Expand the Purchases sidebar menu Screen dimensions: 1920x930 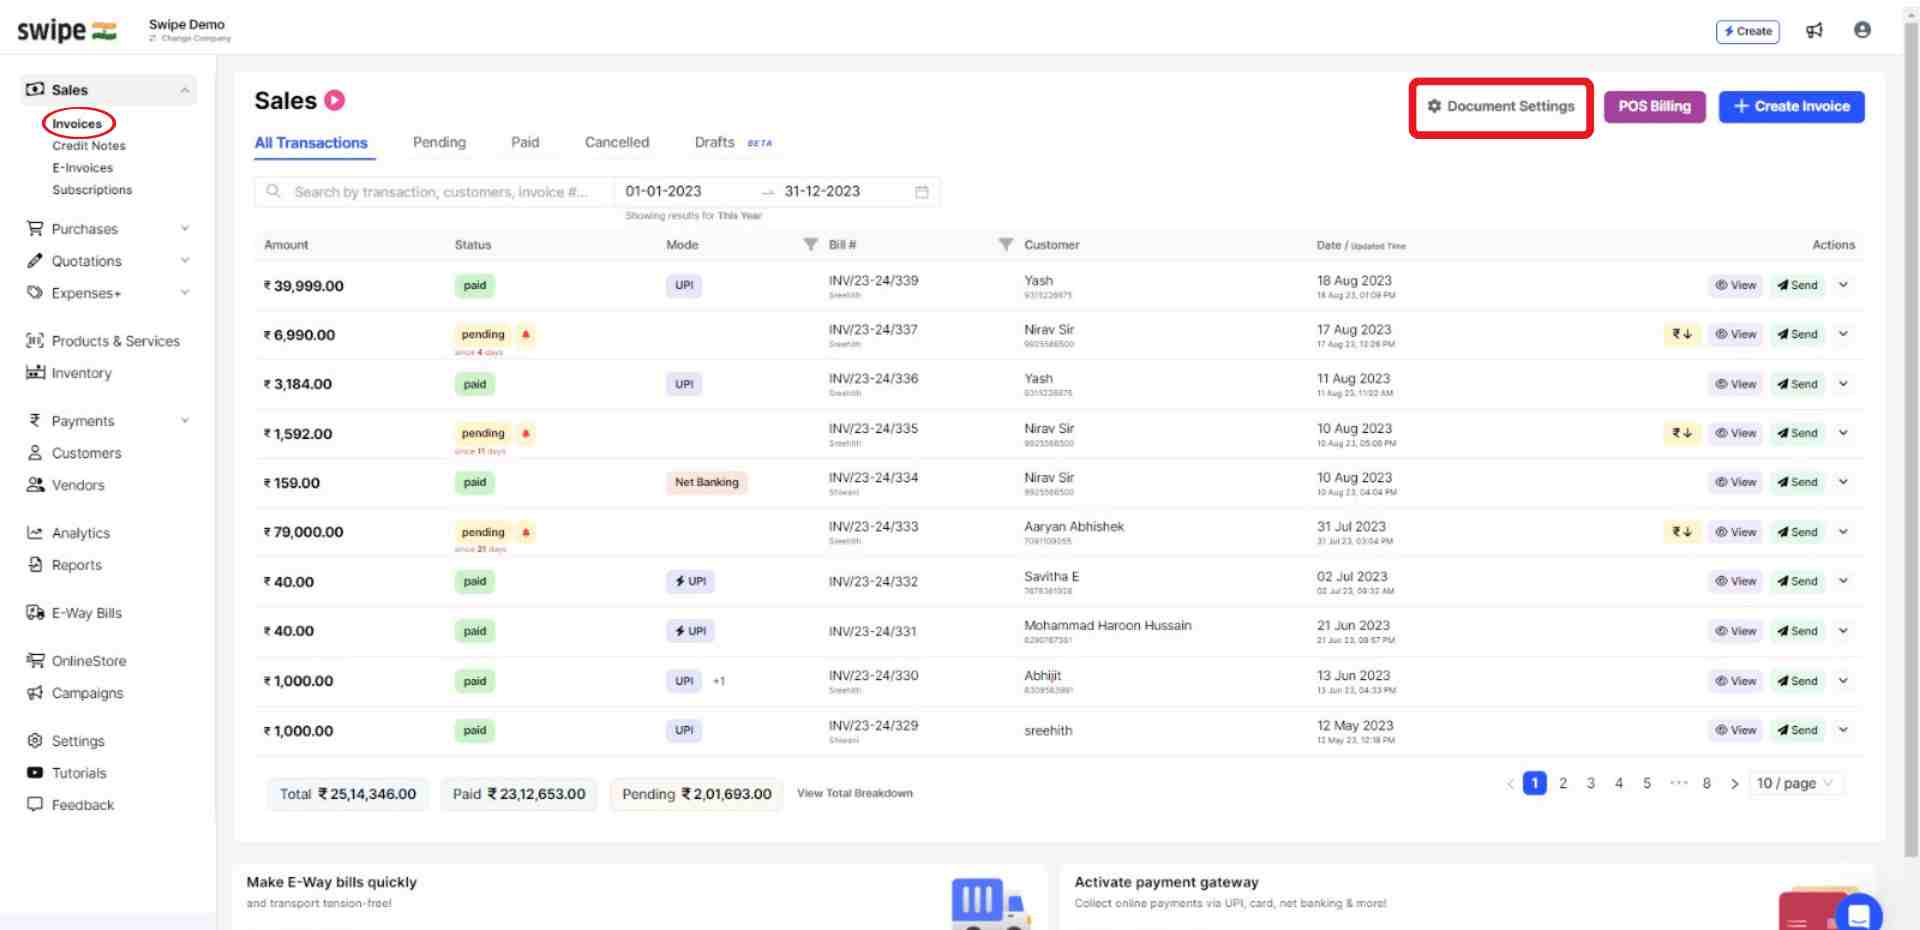pos(185,229)
